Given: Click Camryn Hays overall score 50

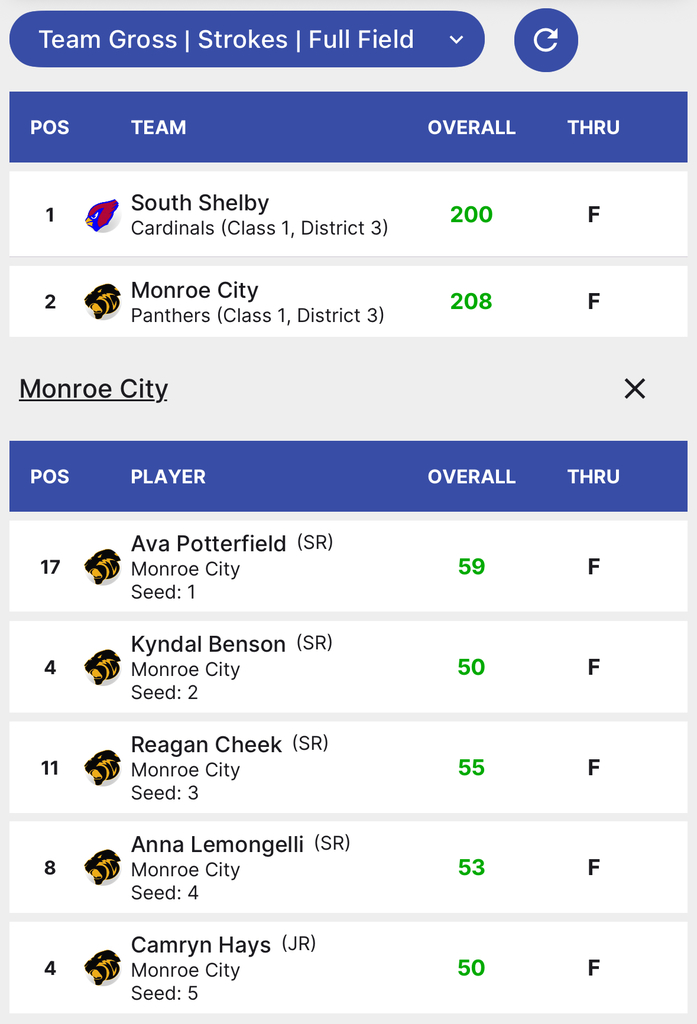Looking at the screenshot, I should point(471,968).
